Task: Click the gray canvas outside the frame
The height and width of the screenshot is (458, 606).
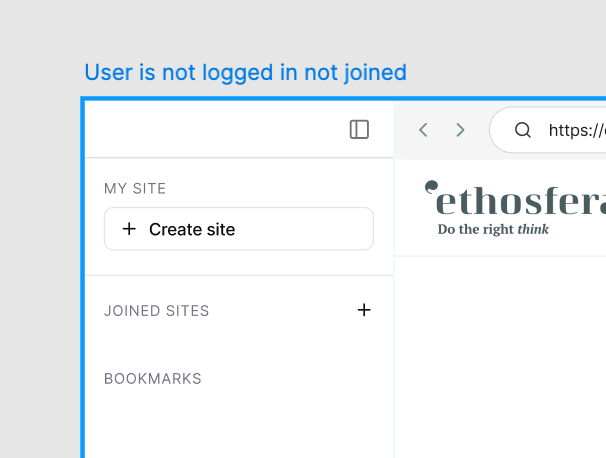Action: (40, 250)
